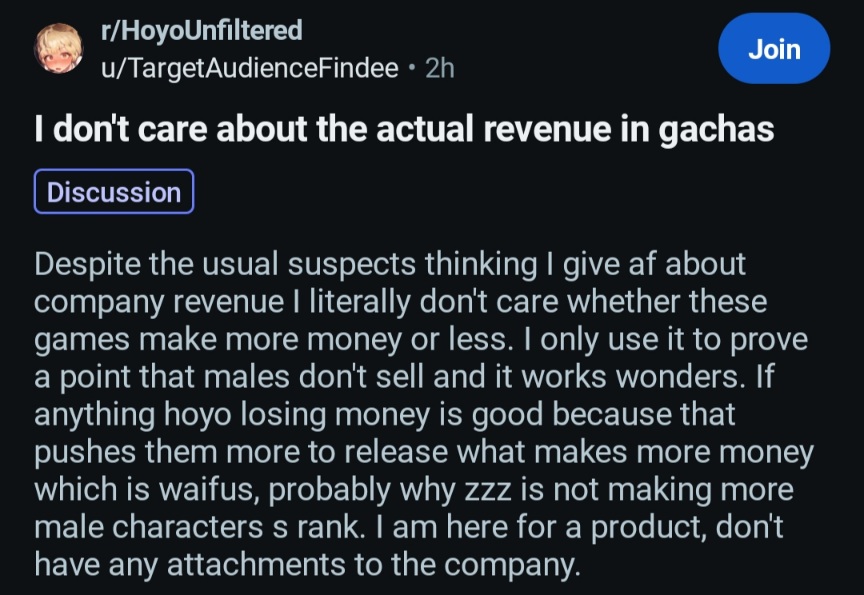Screen dimensions: 864x595
Task: Filter posts by the Discussion flair
Action: pyautogui.click(x=114, y=192)
